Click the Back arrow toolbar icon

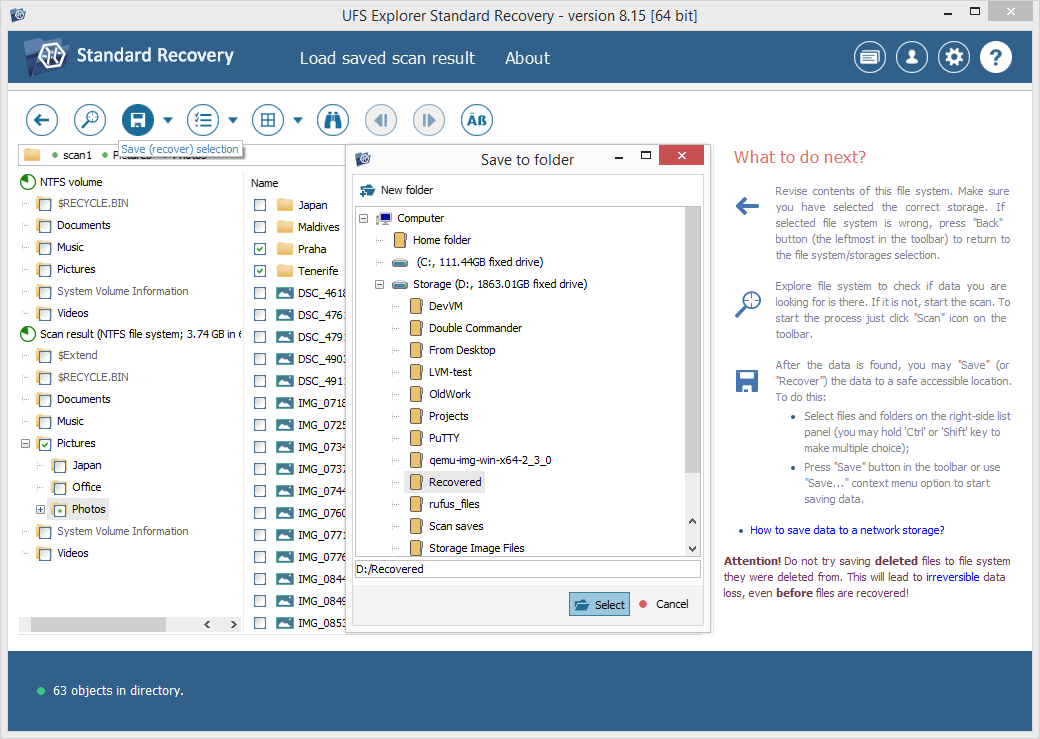[42, 120]
